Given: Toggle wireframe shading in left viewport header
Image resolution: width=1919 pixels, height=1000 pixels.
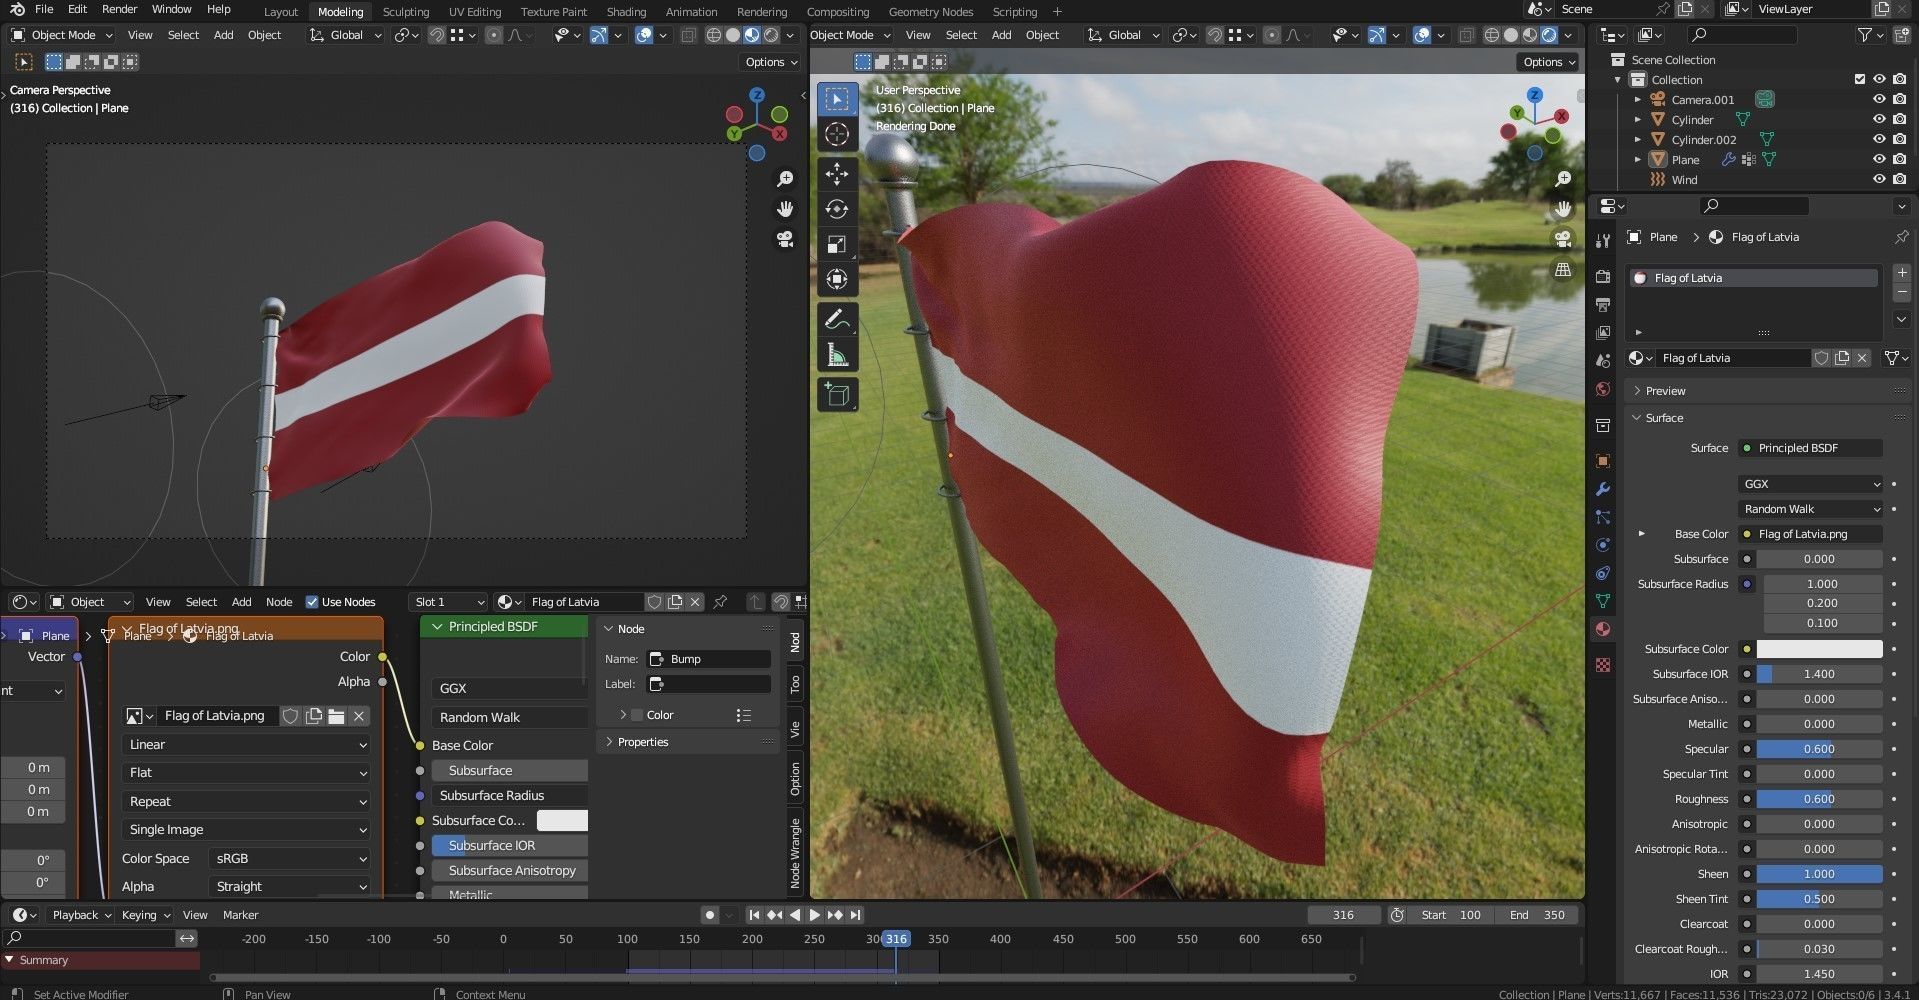Looking at the screenshot, I should [714, 35].
